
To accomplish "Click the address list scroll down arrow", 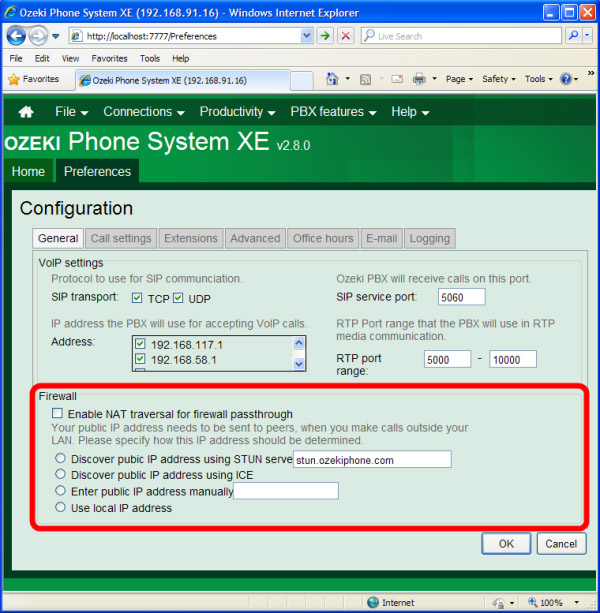I will (x=299, y=364).
